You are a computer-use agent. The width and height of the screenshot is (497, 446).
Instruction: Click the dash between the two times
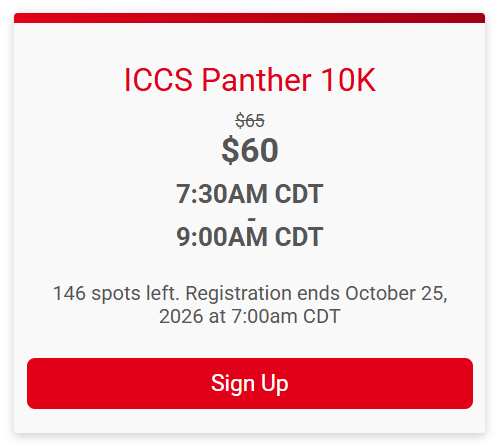coord(252,219)
